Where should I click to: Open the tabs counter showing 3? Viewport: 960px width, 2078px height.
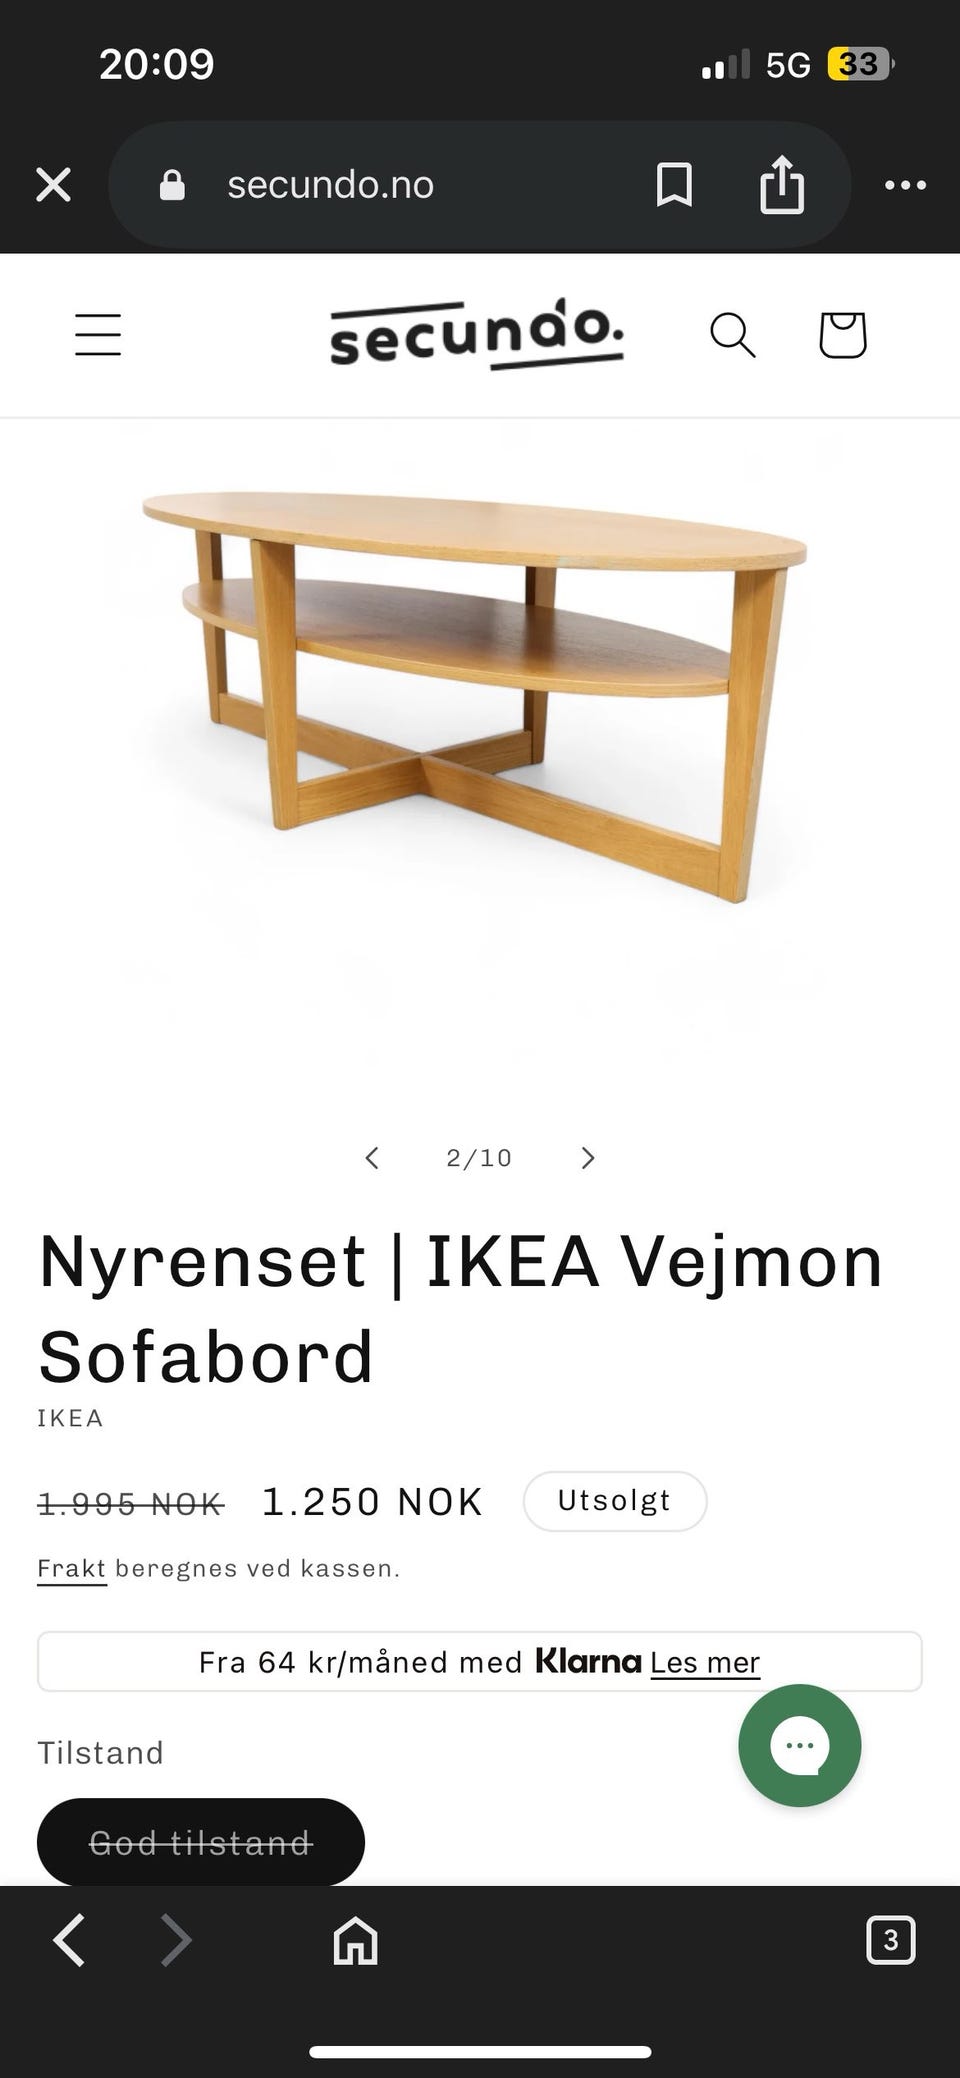click(890, 1941)
